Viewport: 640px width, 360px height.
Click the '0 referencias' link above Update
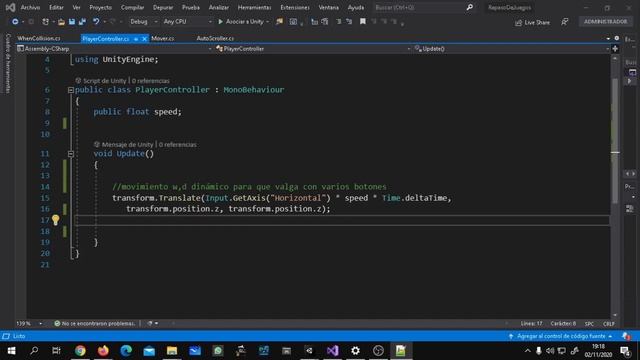[178, 144]
